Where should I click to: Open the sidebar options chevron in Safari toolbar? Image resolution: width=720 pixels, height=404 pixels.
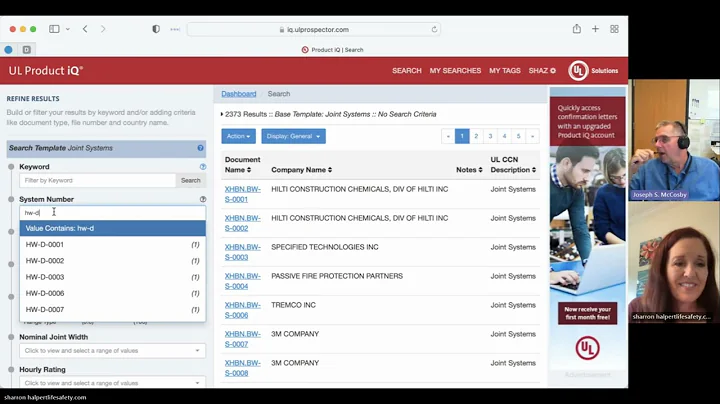coord(68,29)
